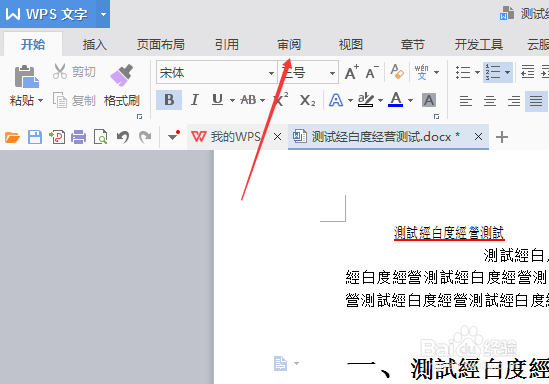Center align text
549x384 pixels.
[490, 101]
